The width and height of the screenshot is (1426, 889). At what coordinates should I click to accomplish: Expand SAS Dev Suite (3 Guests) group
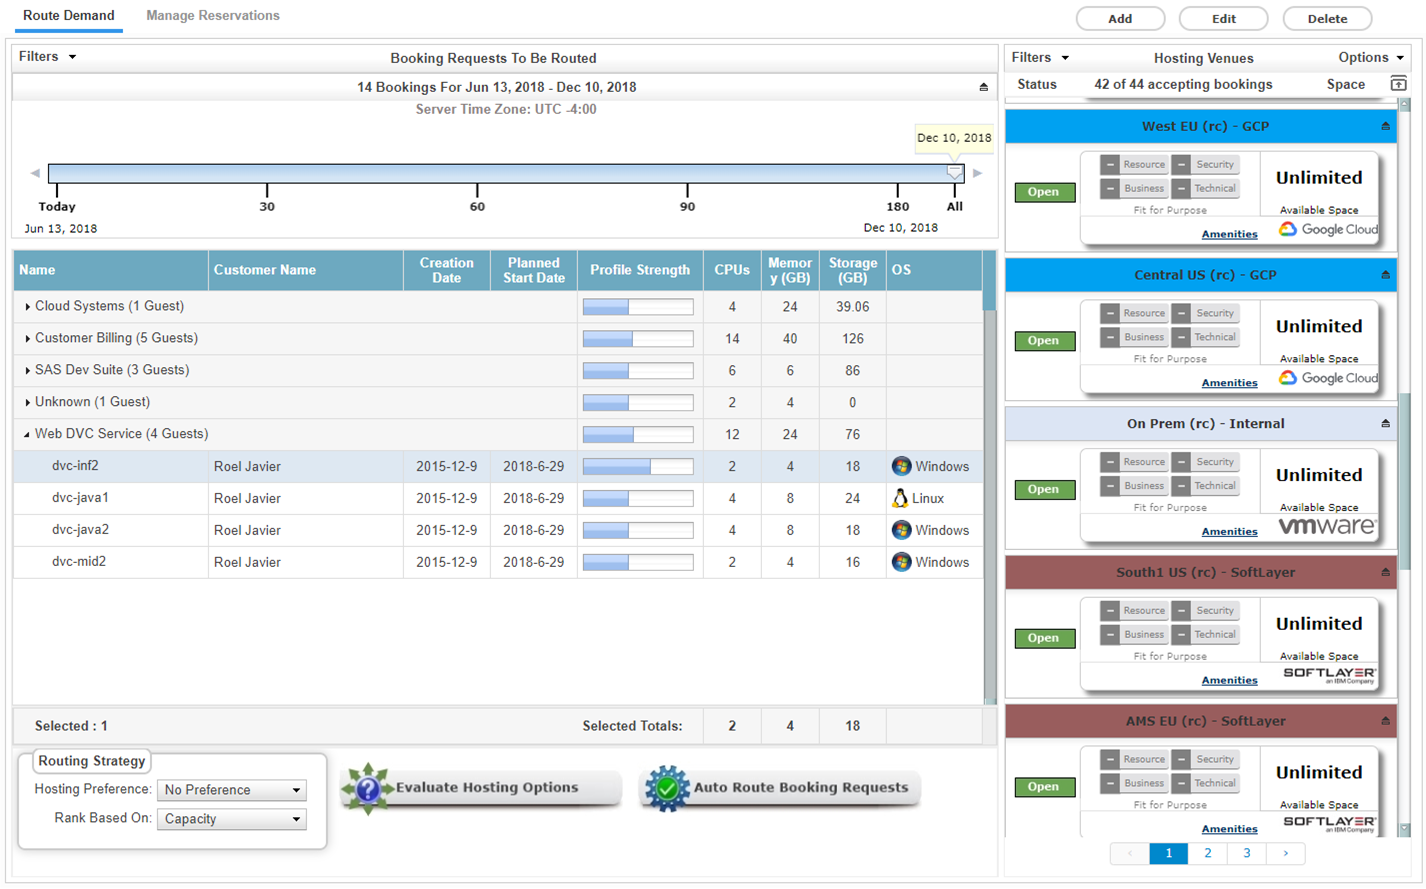coord(27,371)
